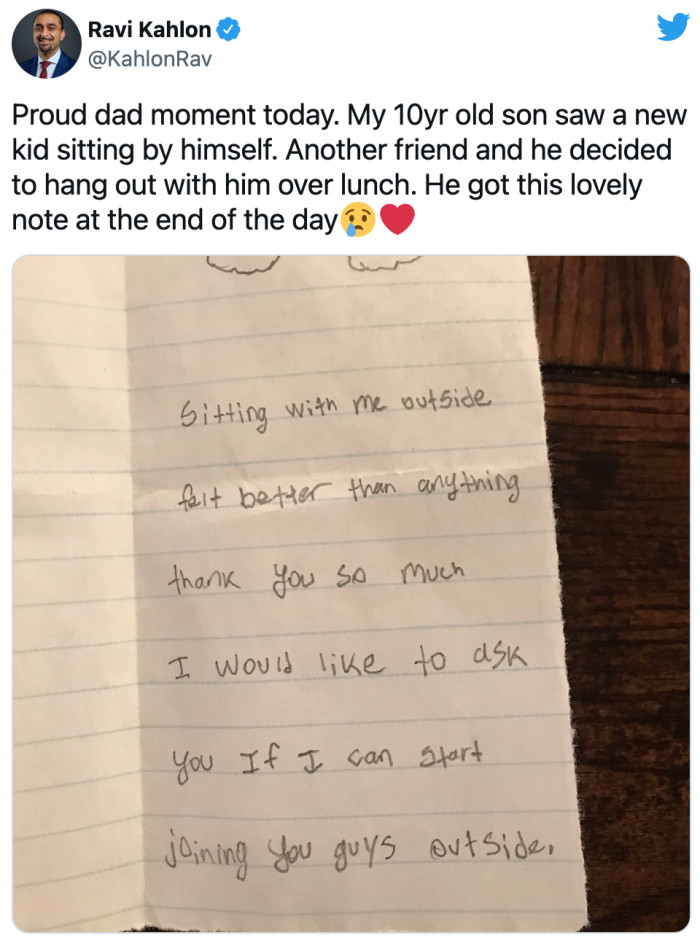Viewport: 700px width, 946px height.
Task: Click the left cloud doodle on note
Action: 242,265
